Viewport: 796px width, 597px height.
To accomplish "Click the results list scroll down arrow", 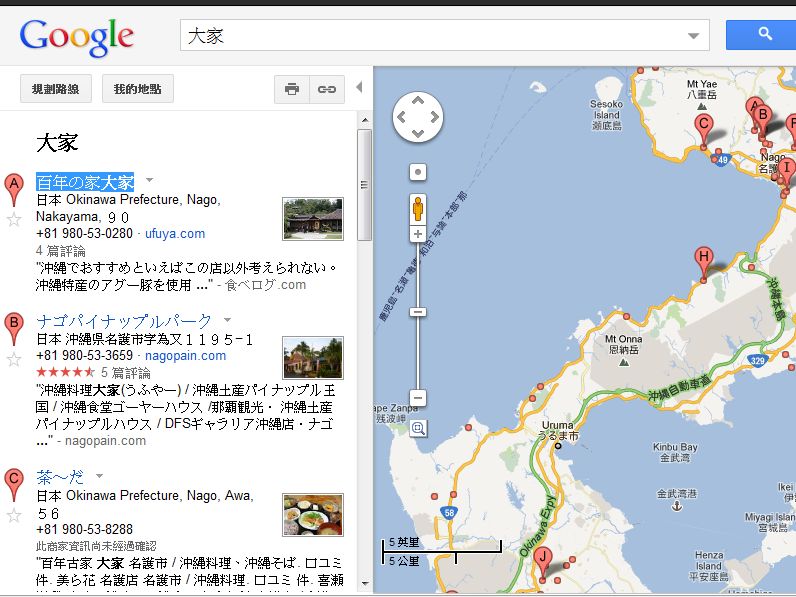I will tap(364, 584).
